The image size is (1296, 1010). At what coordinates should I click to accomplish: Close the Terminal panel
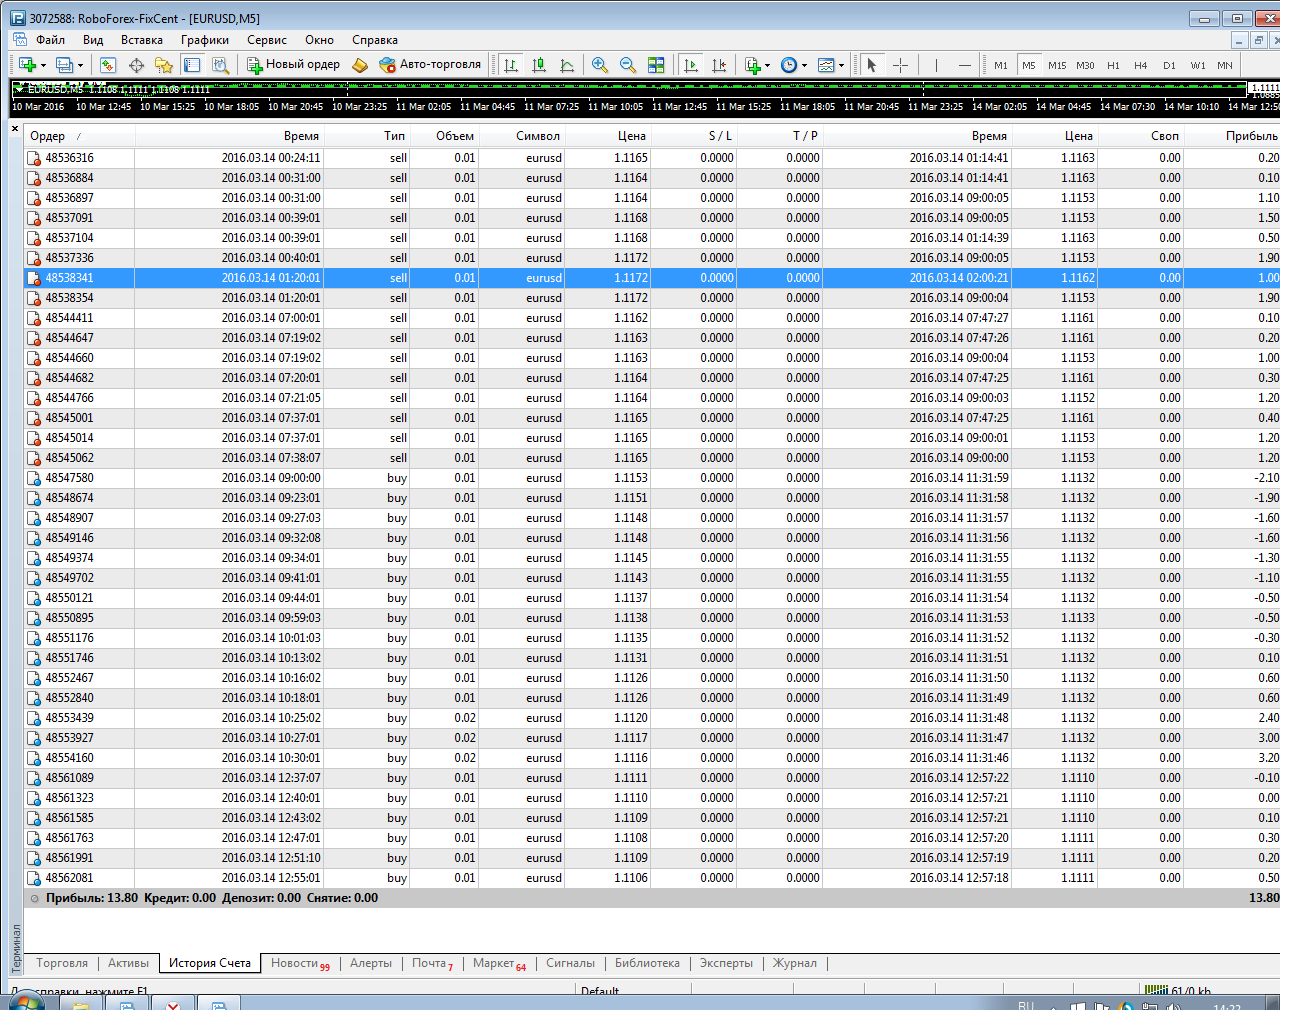(15, 128)
